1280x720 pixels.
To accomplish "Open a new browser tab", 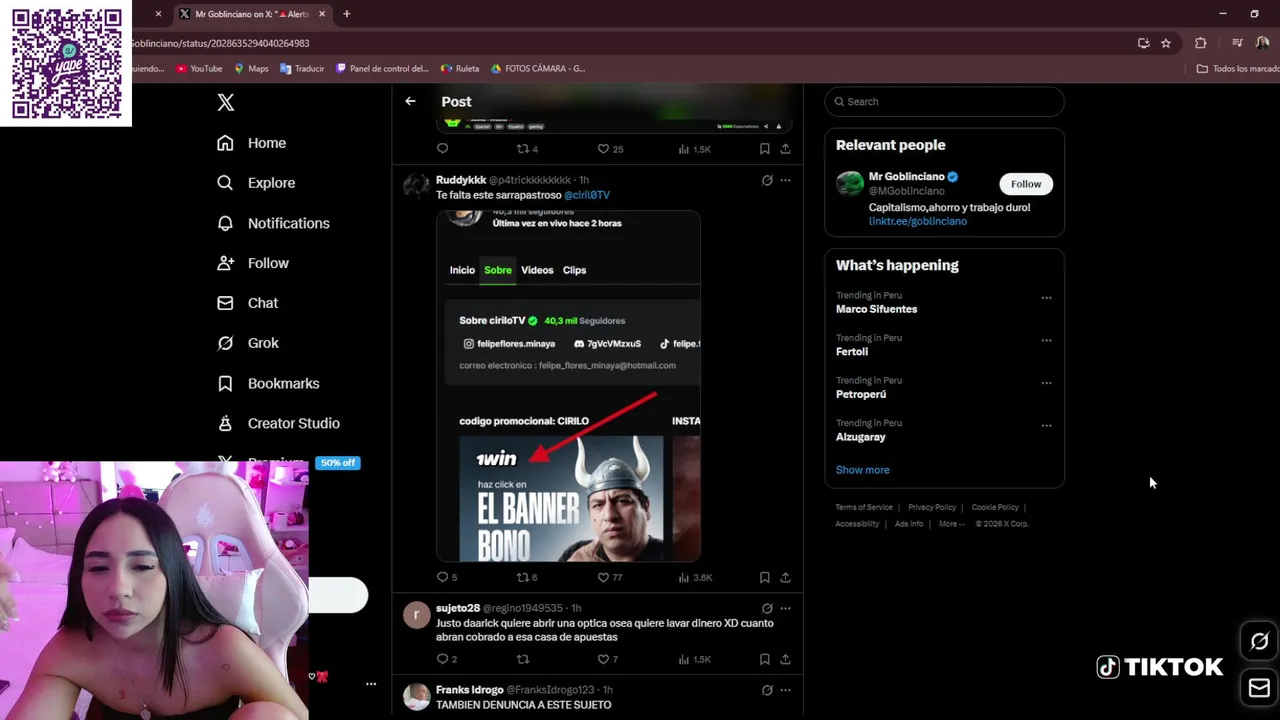I will point(346,14).
